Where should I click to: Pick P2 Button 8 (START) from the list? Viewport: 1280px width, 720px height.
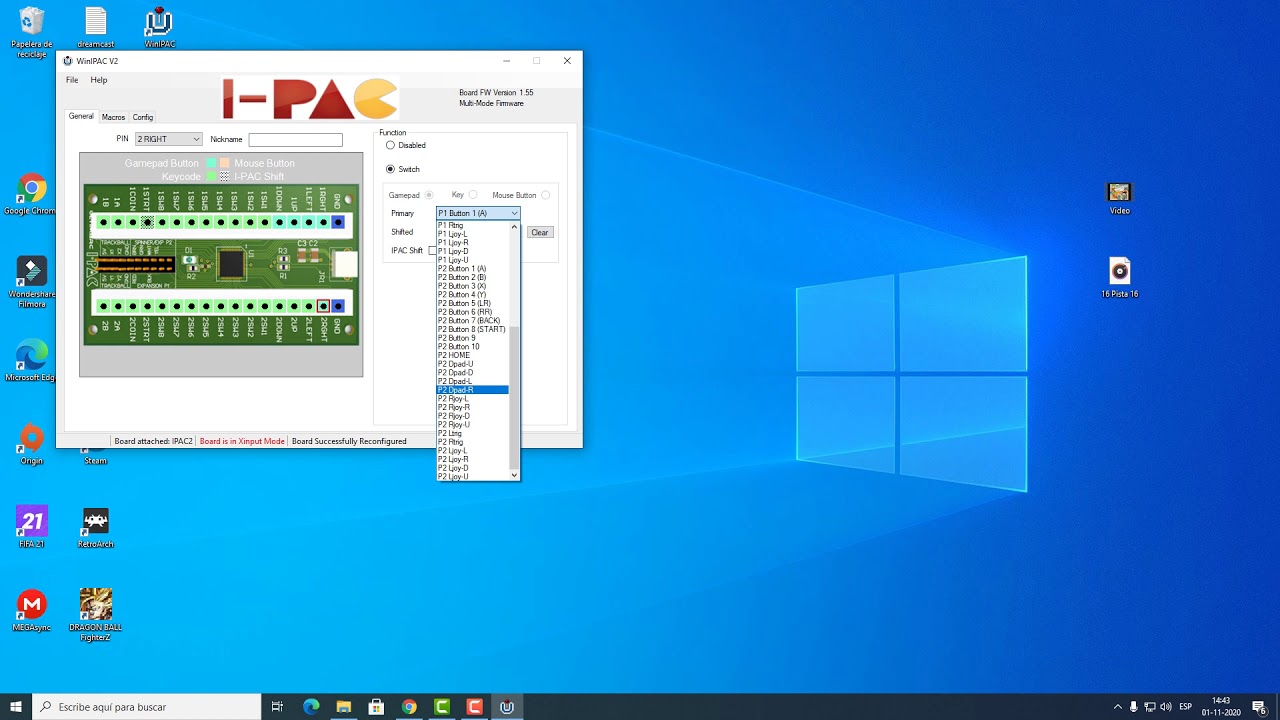click(473, 329)
